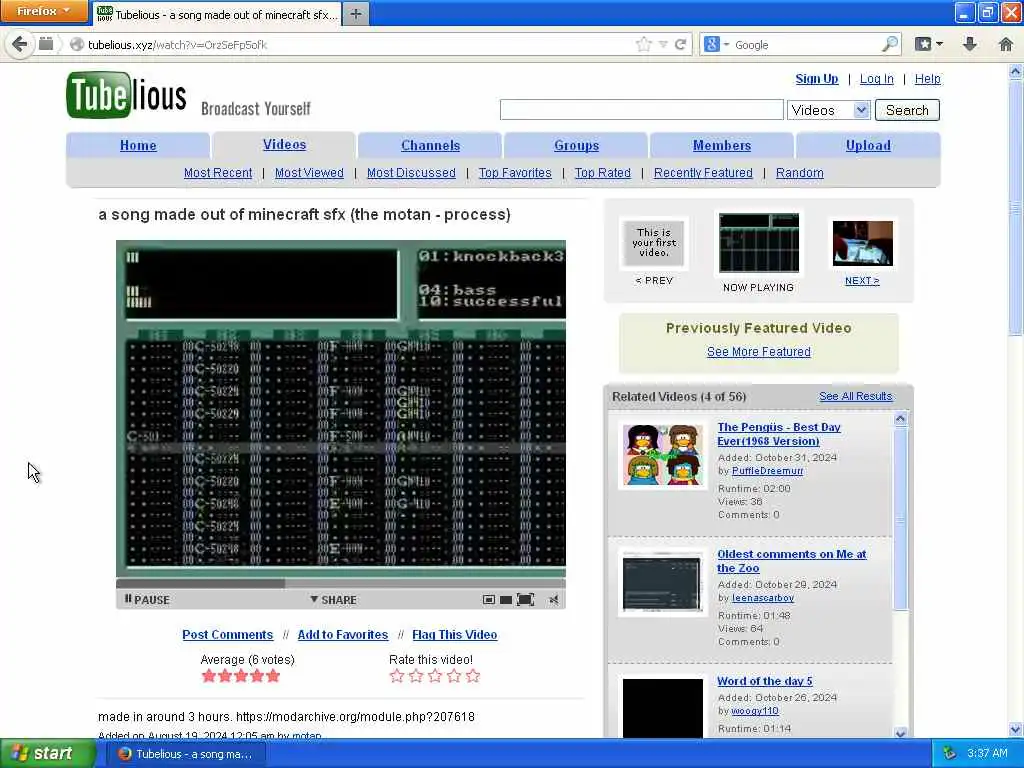This screenshot has width=1024, height=768.
Task: Open the Videos tab
Action: pyautogui.click(x=284, y=144)
